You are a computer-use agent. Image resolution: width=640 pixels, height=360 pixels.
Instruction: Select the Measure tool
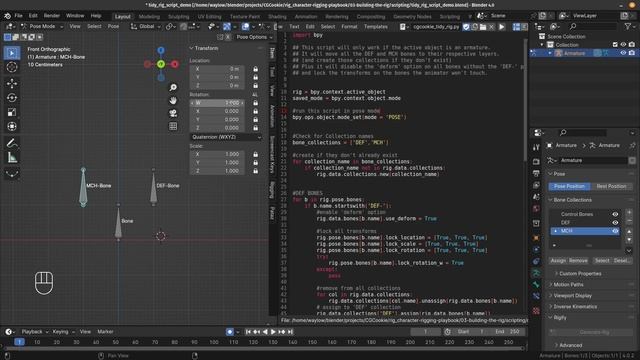coord(12,157)
